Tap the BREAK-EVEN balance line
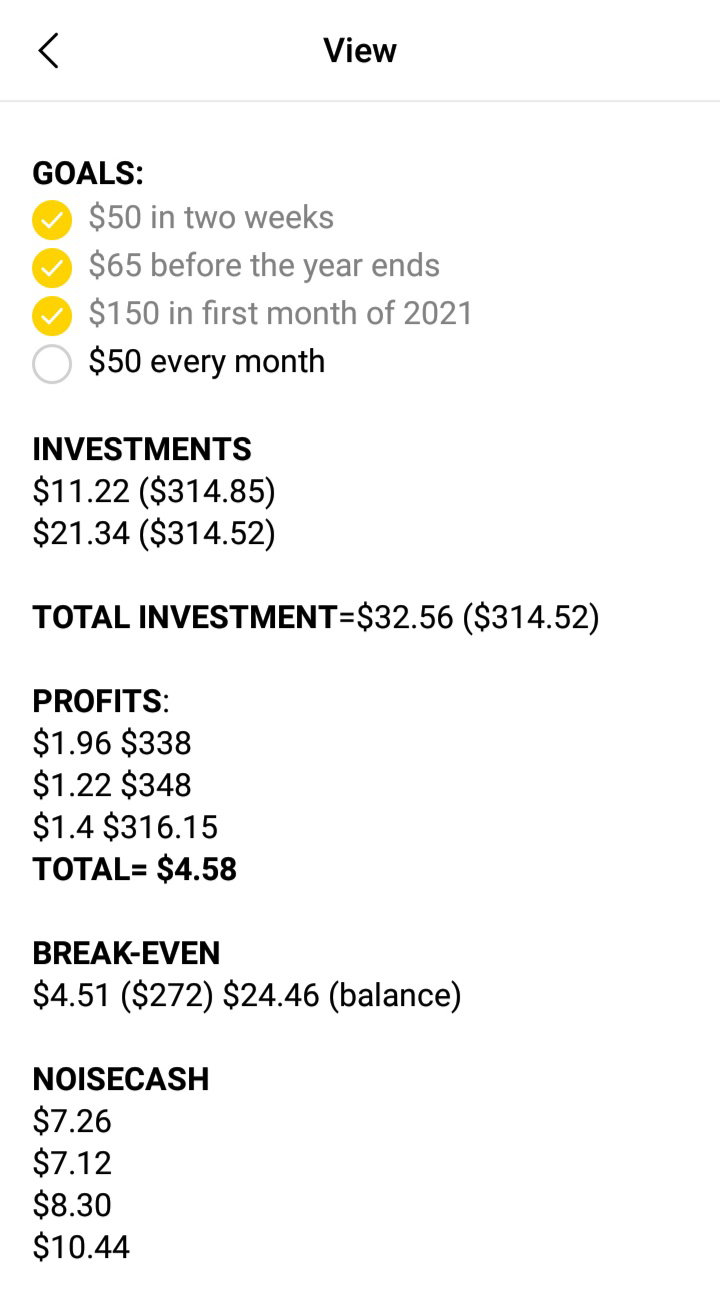Screen dimensions: 720x1307 point(247,995)
